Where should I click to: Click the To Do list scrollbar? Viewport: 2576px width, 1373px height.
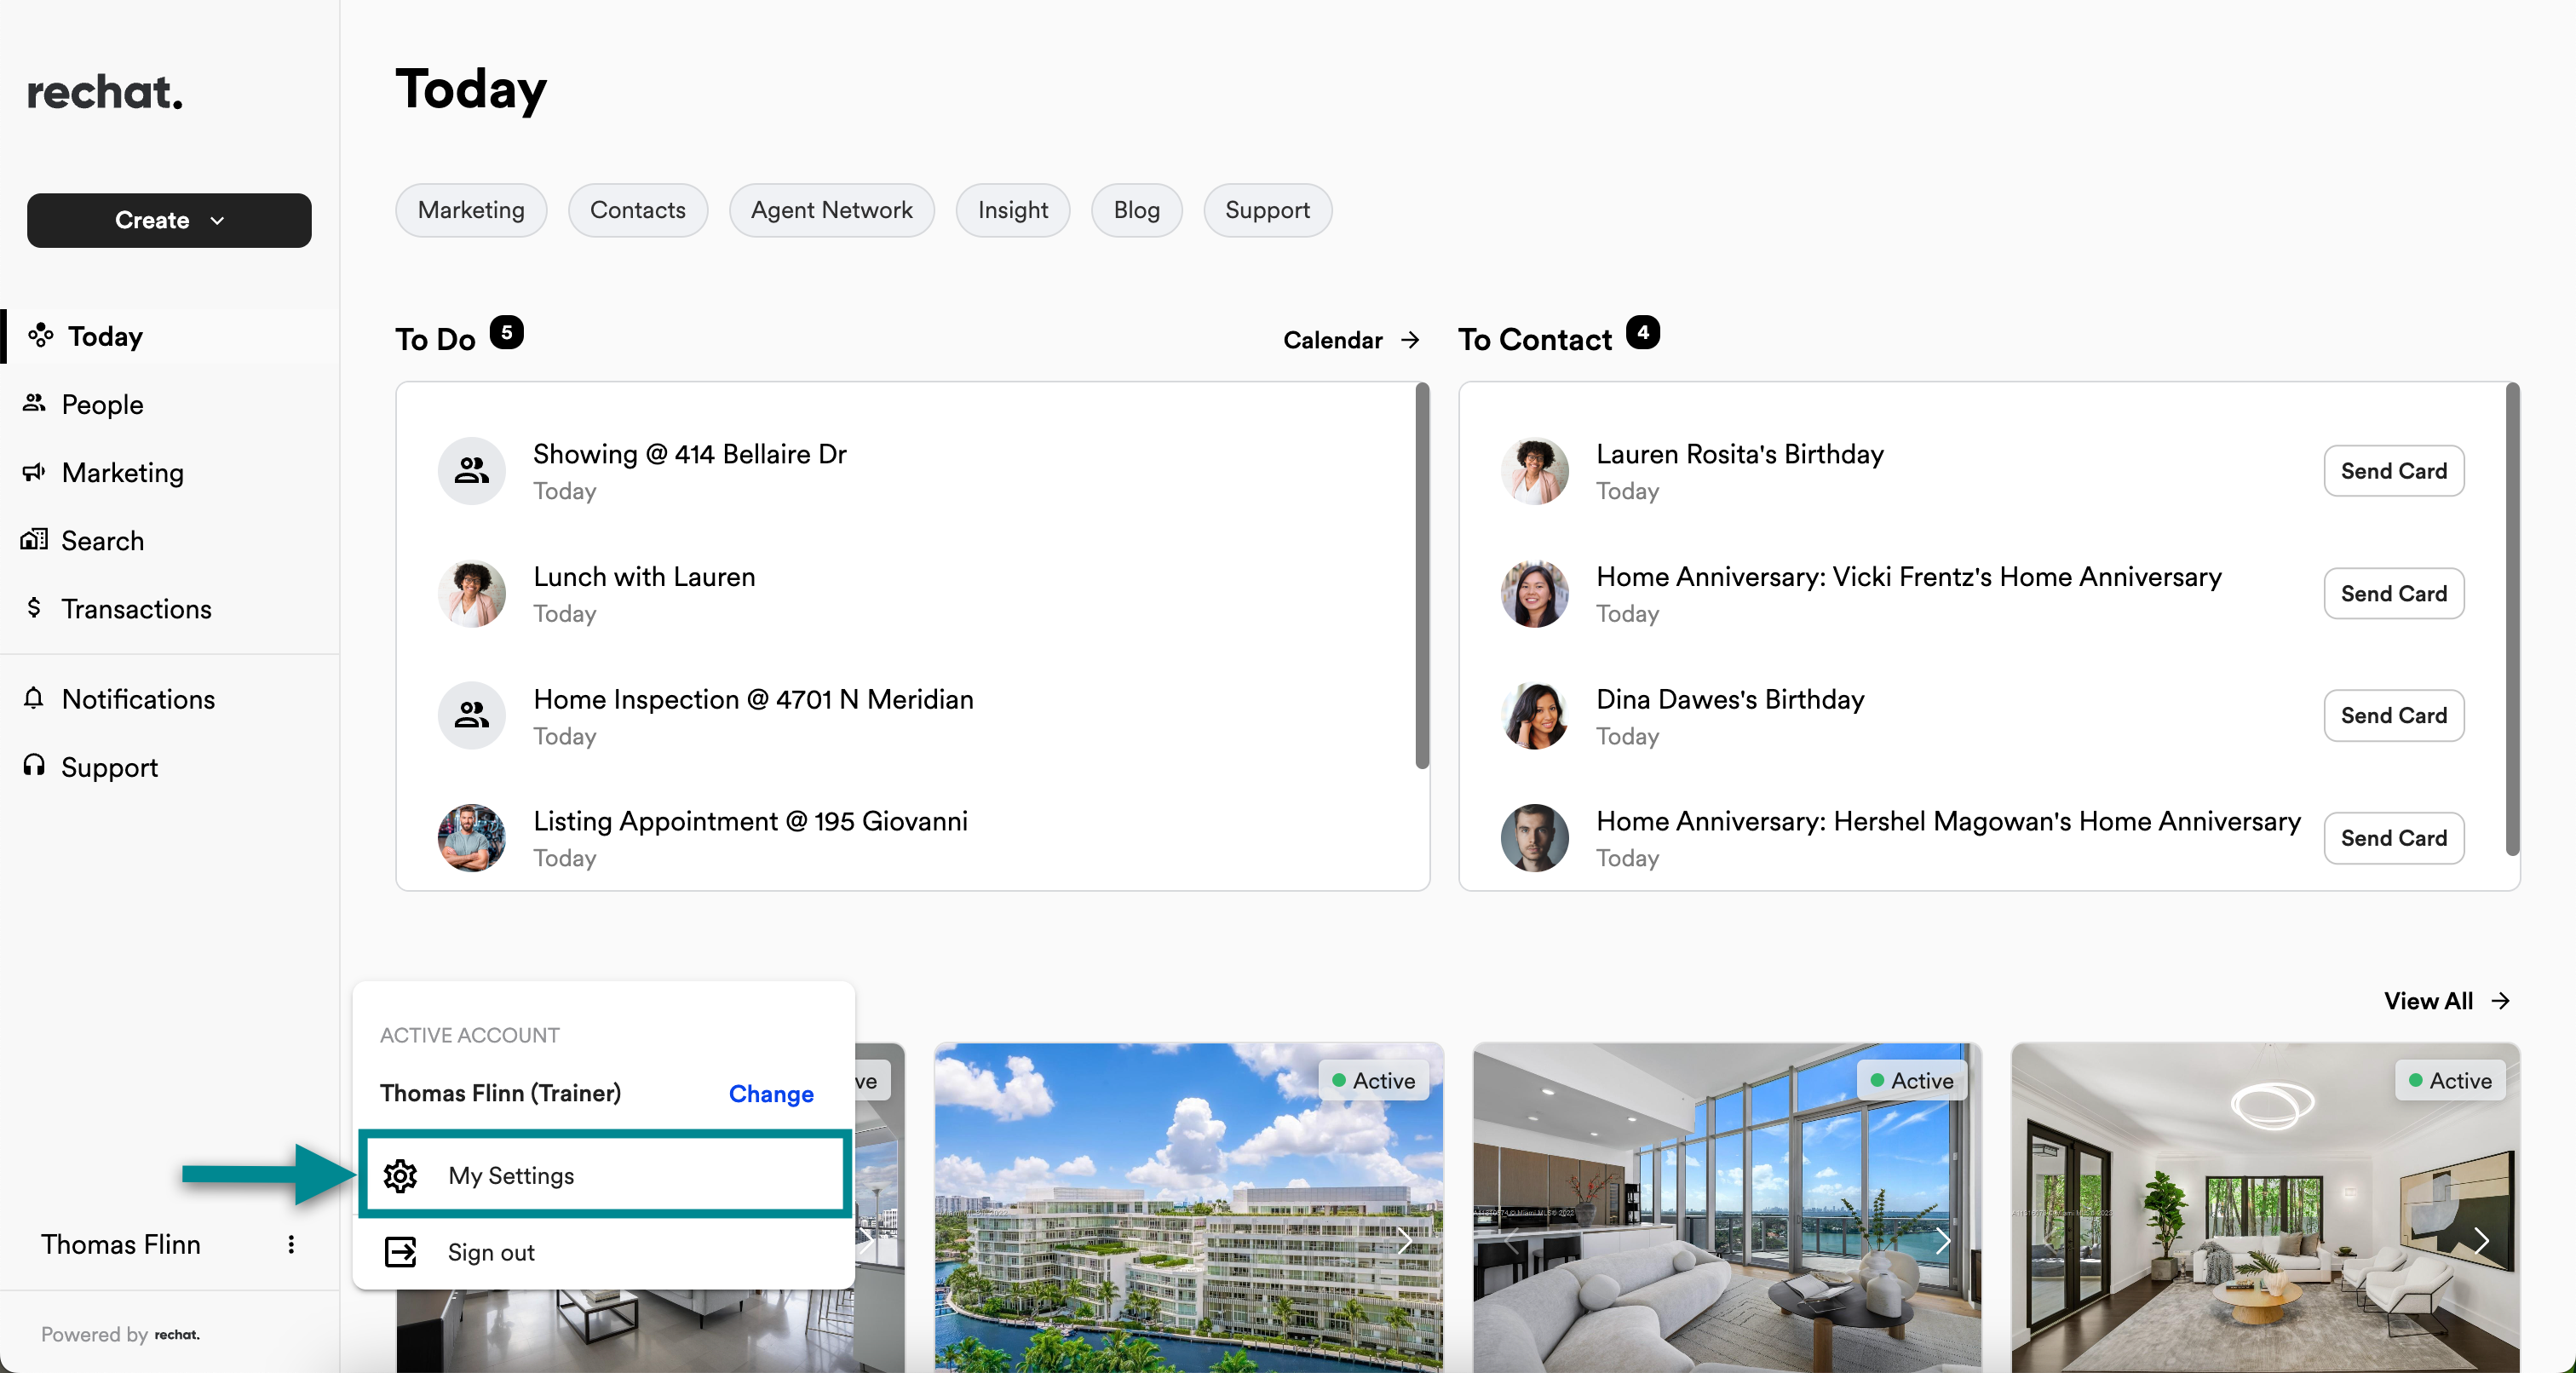[1422, 577]
